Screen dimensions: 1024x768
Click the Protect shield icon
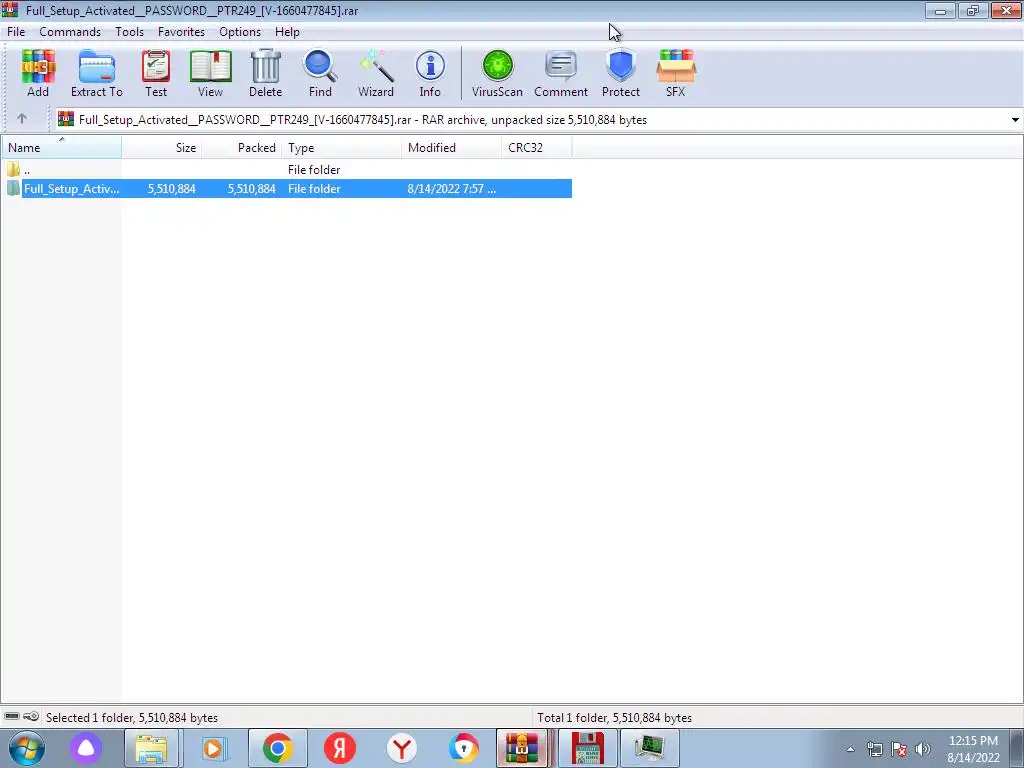(x=620, y=73)
